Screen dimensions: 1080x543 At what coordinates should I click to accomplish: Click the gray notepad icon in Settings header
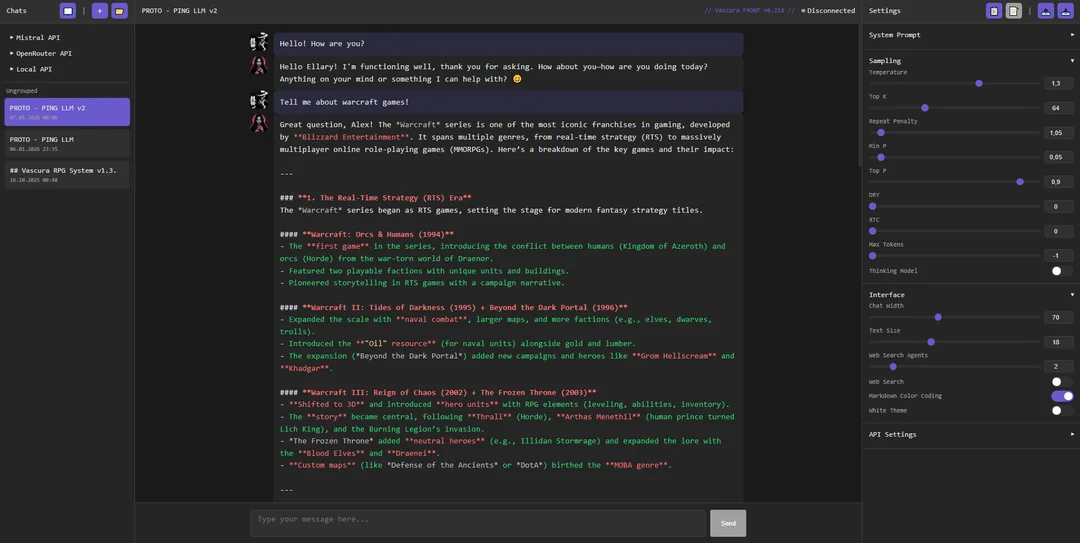(x=1013, y=11)
